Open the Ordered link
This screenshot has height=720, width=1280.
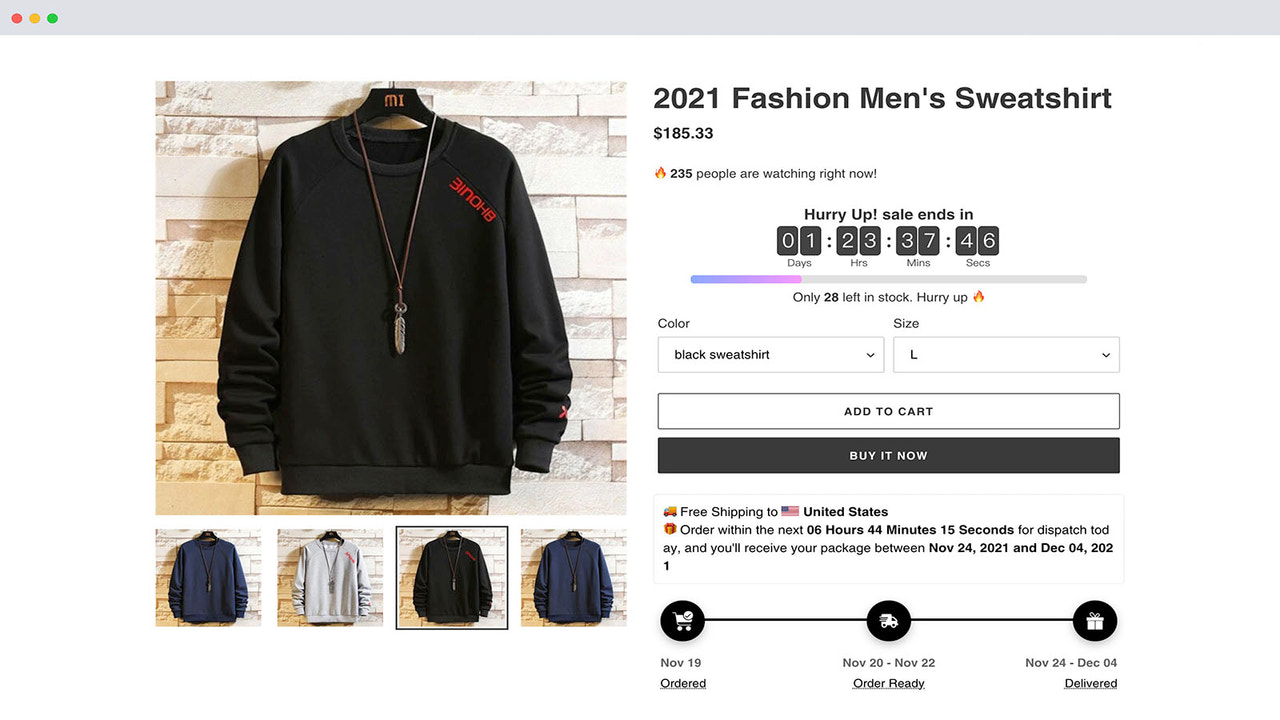pos(682,682)
